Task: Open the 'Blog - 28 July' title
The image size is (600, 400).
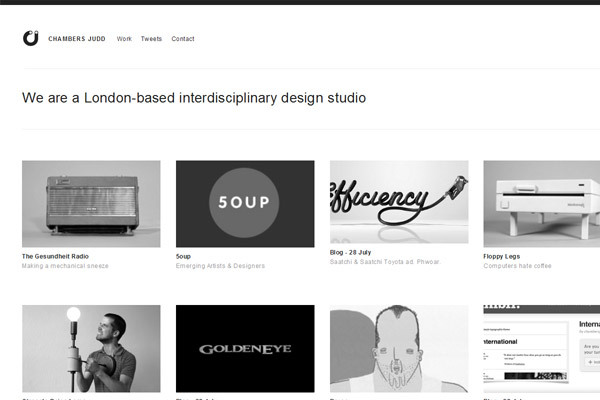Action: 351,253
